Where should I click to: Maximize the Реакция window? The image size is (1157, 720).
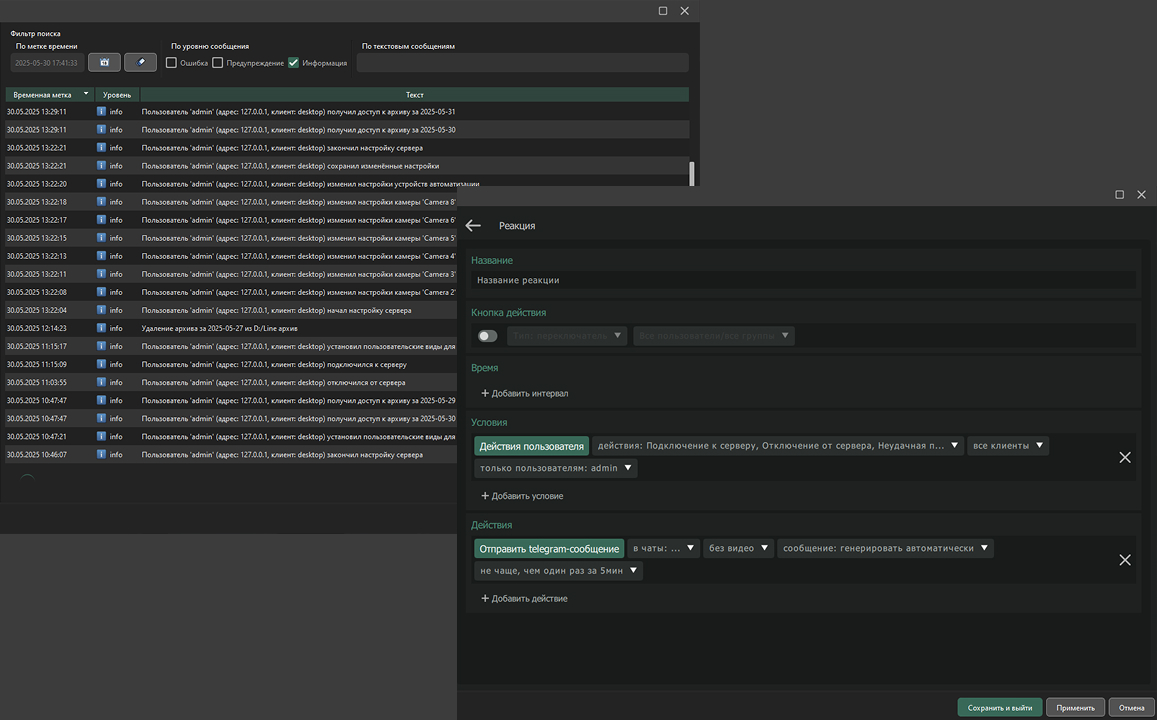(x=1119, y=195)
